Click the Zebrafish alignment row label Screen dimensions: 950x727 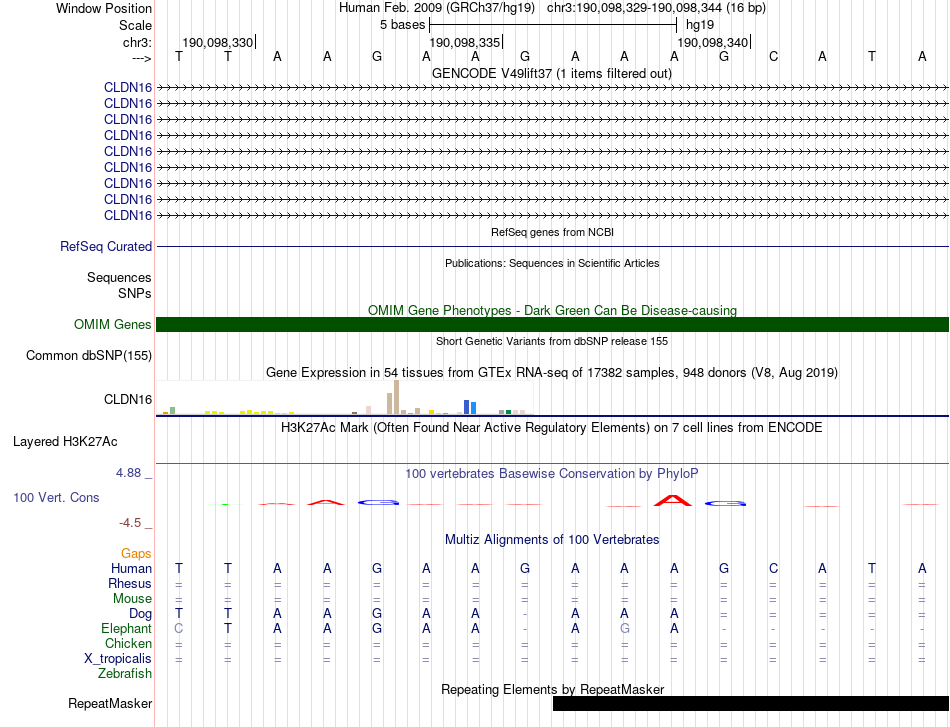(125, 673)
